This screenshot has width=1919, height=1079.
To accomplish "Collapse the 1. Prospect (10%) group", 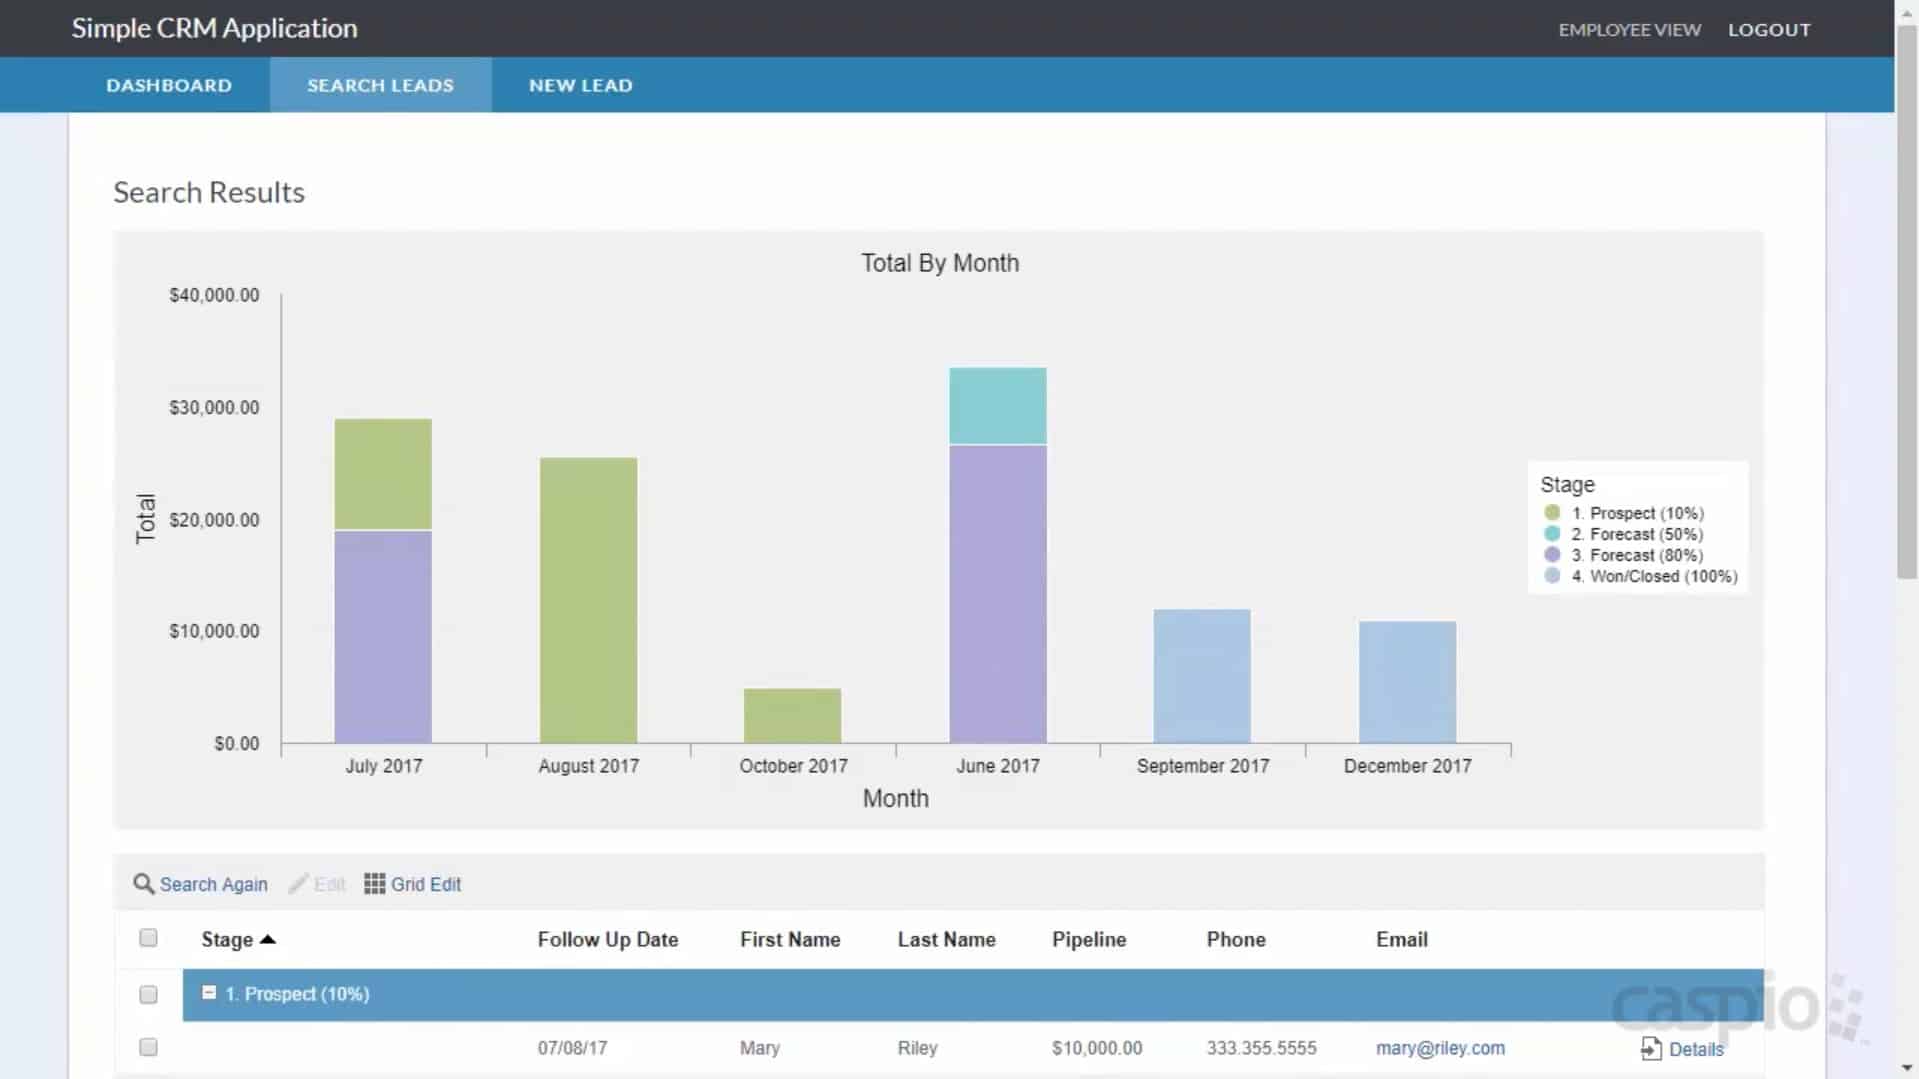I will pyautogui.click(x=209, y=993).
